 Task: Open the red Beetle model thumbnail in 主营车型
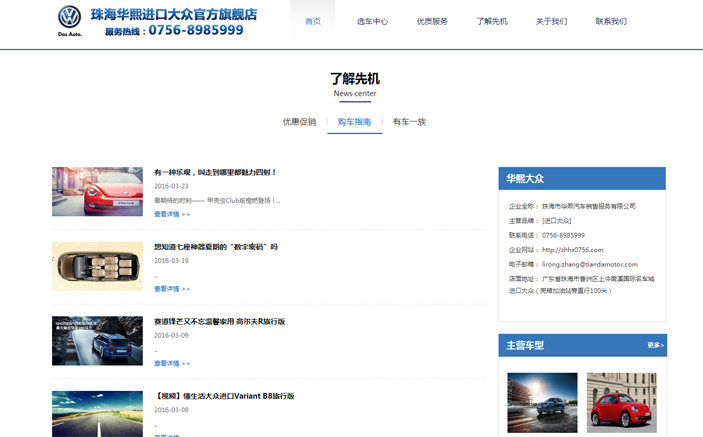click(621, 402)
